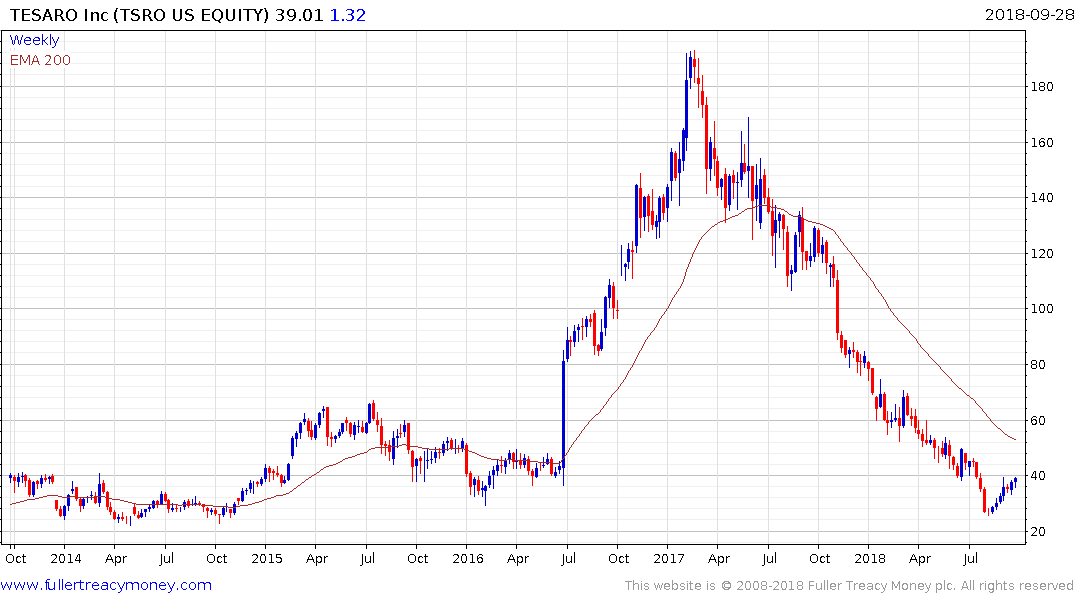Click the 180 price axis label
The width and height of the screenshot is (1075, 600).
click(x=1042, y=87)
